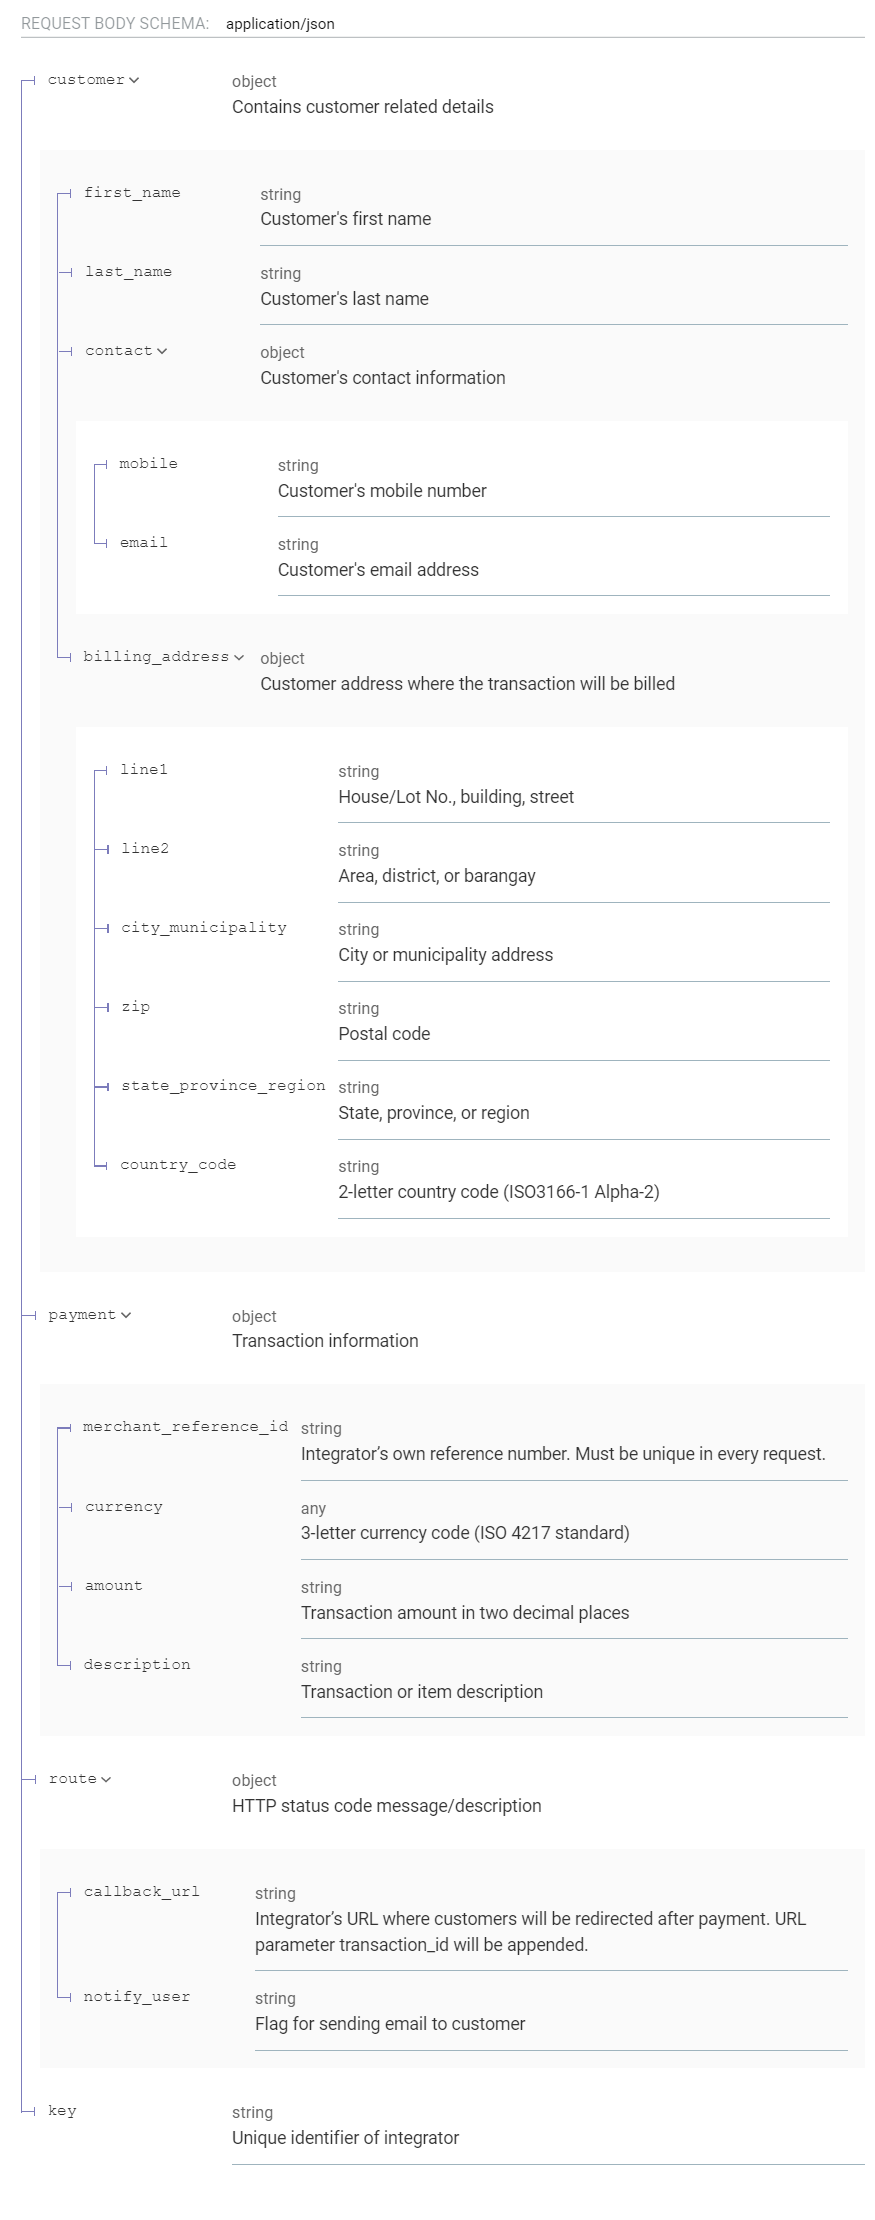Viewport: 875px width, 2220px height.
Task: Click the country_code field entry
Action: pos(179,1165)
